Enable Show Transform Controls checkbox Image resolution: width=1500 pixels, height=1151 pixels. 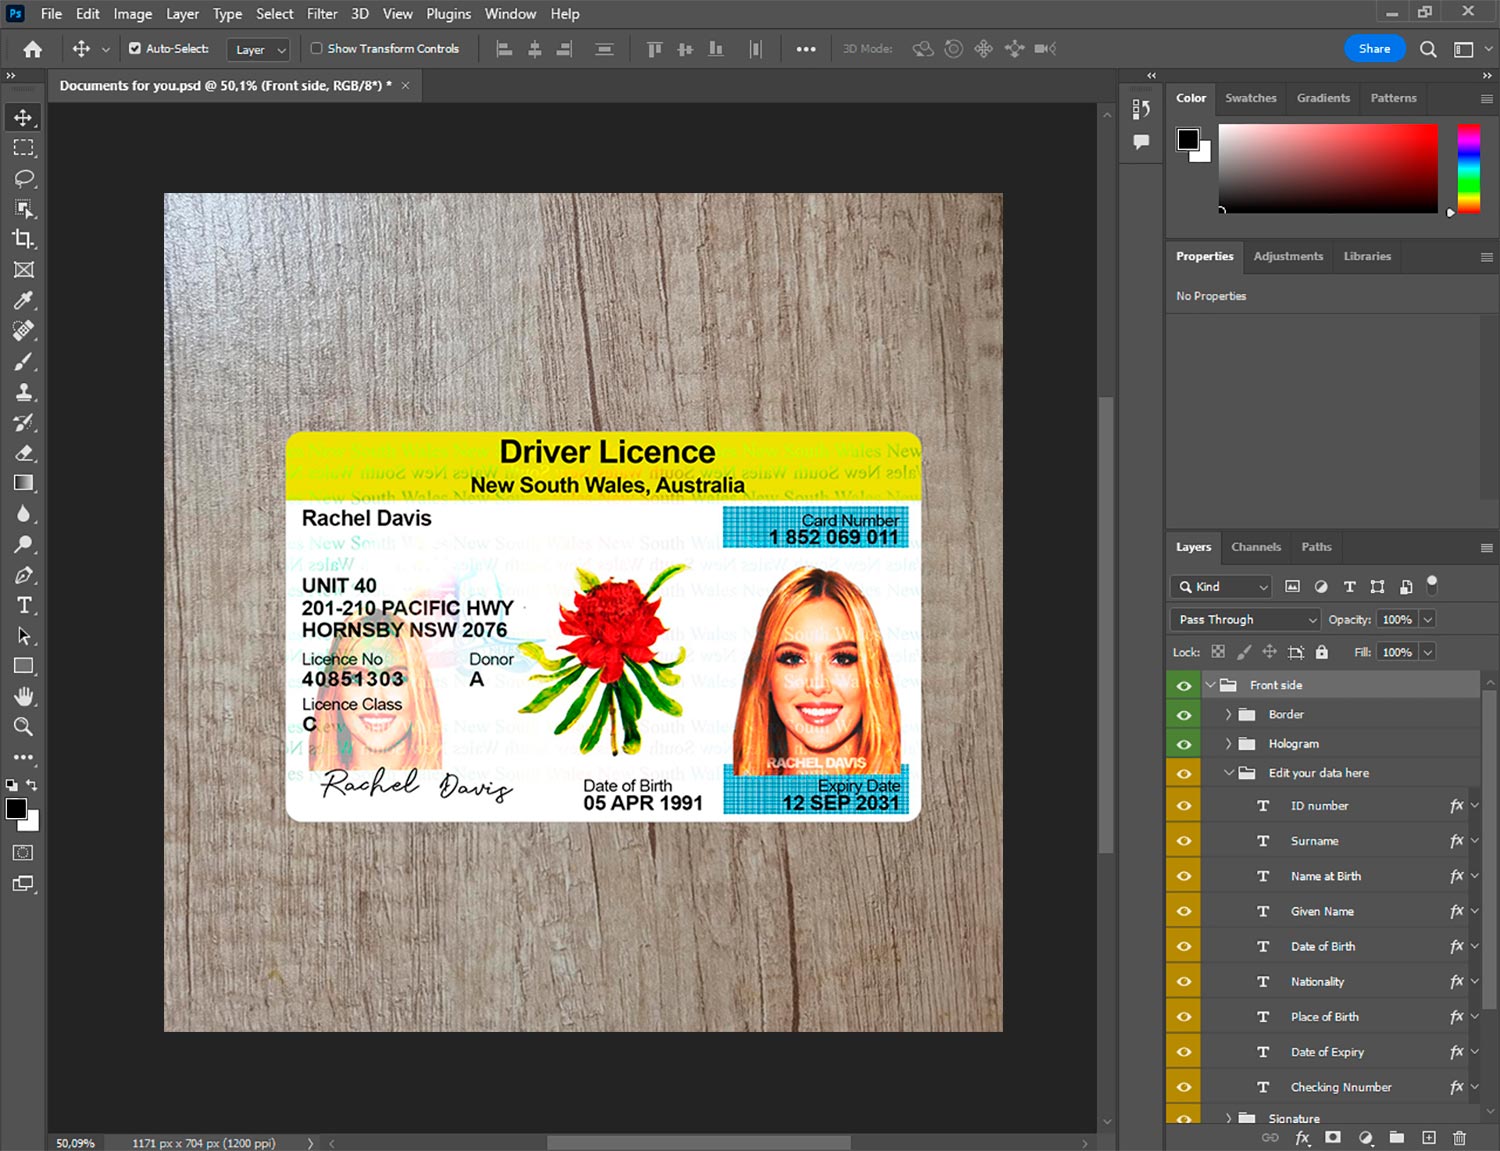click(x=316, y=48)
